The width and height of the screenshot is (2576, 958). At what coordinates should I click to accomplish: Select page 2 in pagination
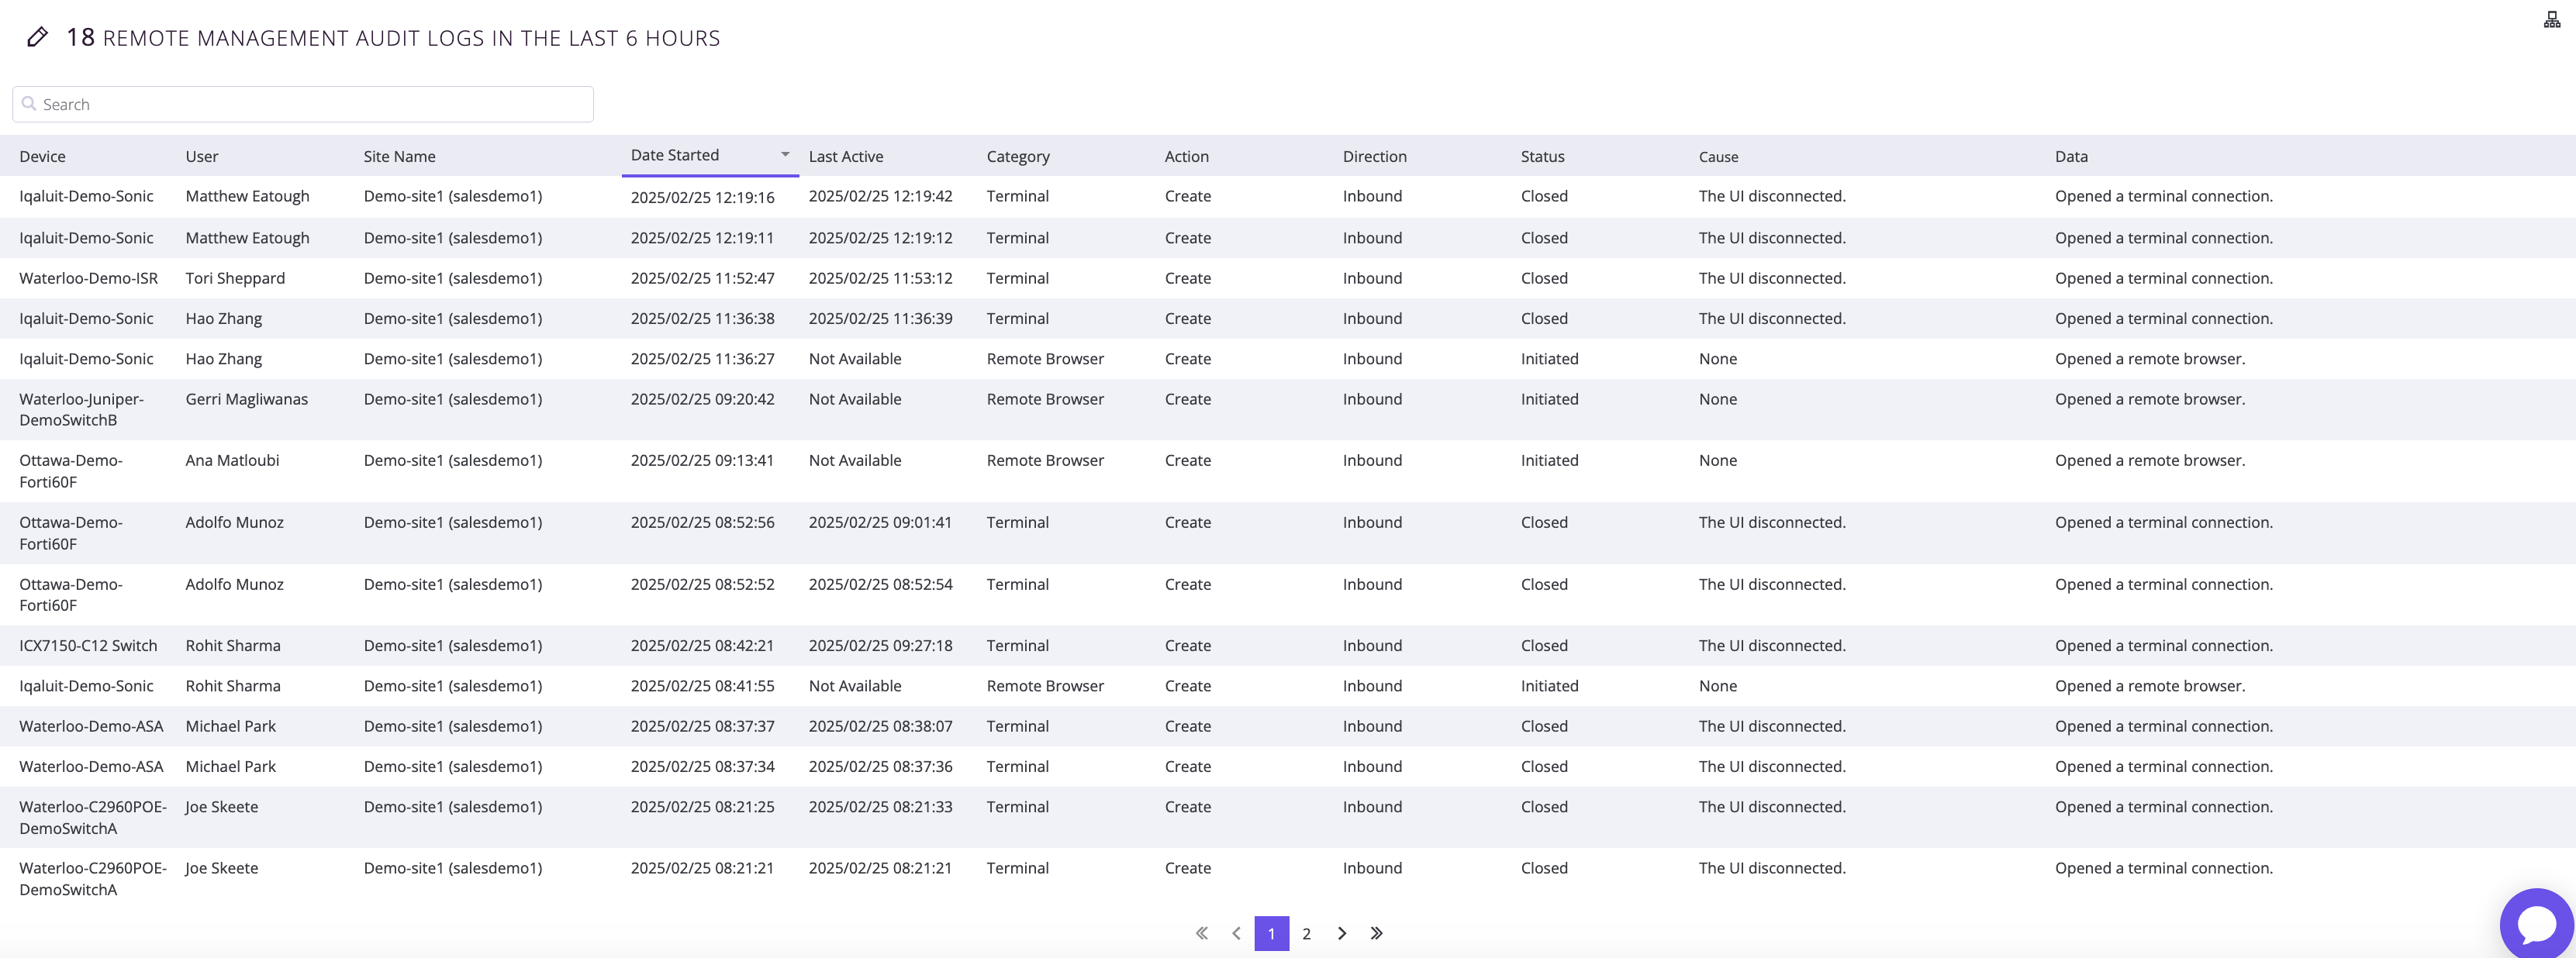click(x=1306, y=933)
